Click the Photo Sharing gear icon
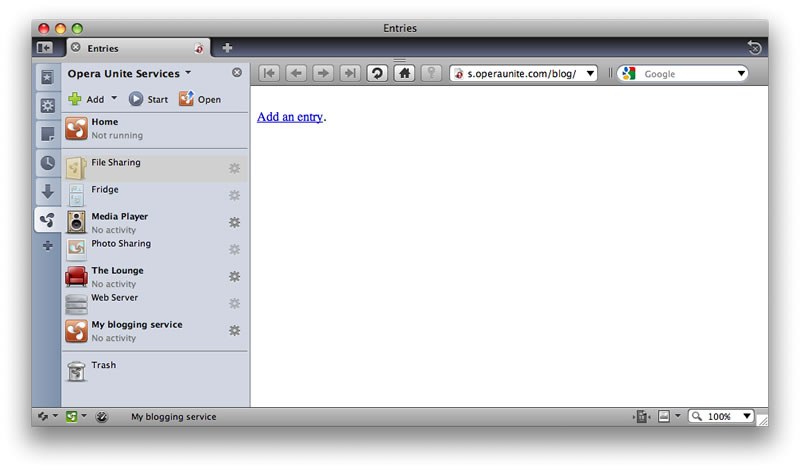800x470 pixels. 234,249
